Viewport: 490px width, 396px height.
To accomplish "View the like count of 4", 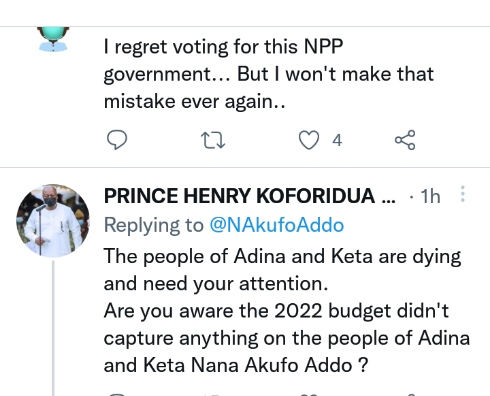I will click(x=337, y=140).
